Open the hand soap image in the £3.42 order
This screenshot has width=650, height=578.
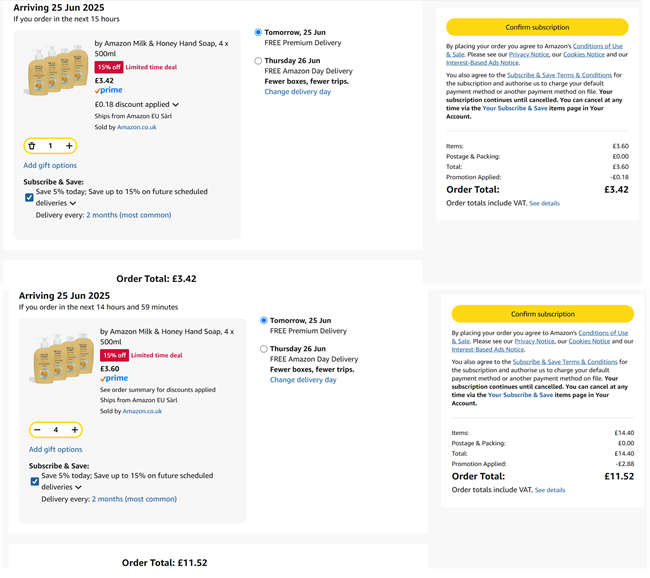58,68
